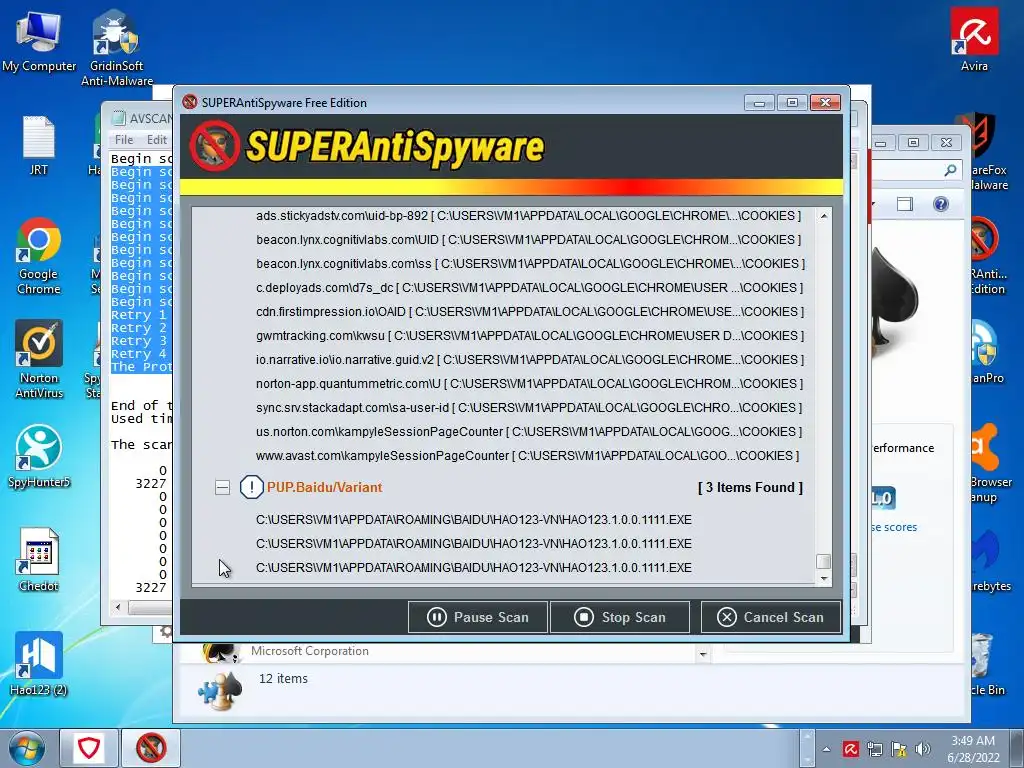The width and height of the screenshot is (1024, 768).
Task: Open volume control in system tray
Action: (923, 749)
